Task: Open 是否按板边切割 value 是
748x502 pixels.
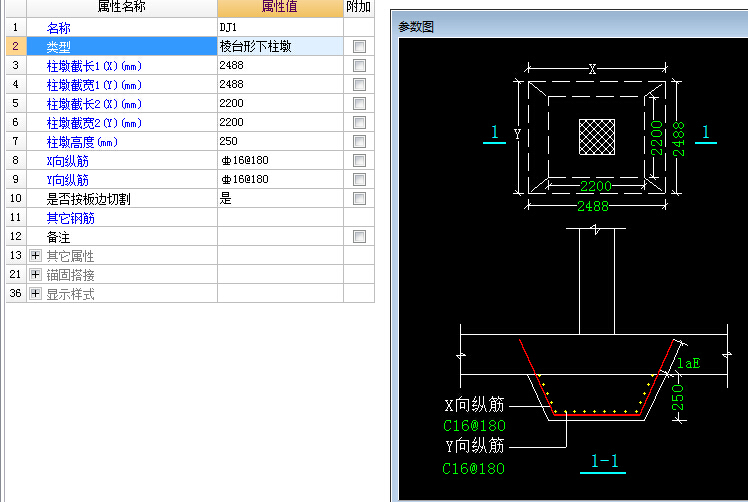Action: tap(280, 199)
